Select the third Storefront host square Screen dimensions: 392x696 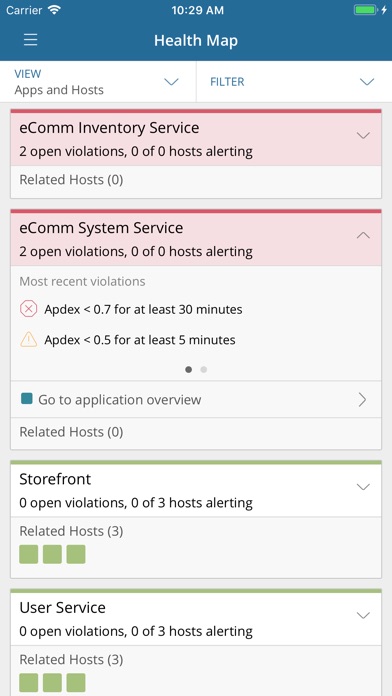tap(76, 554)
